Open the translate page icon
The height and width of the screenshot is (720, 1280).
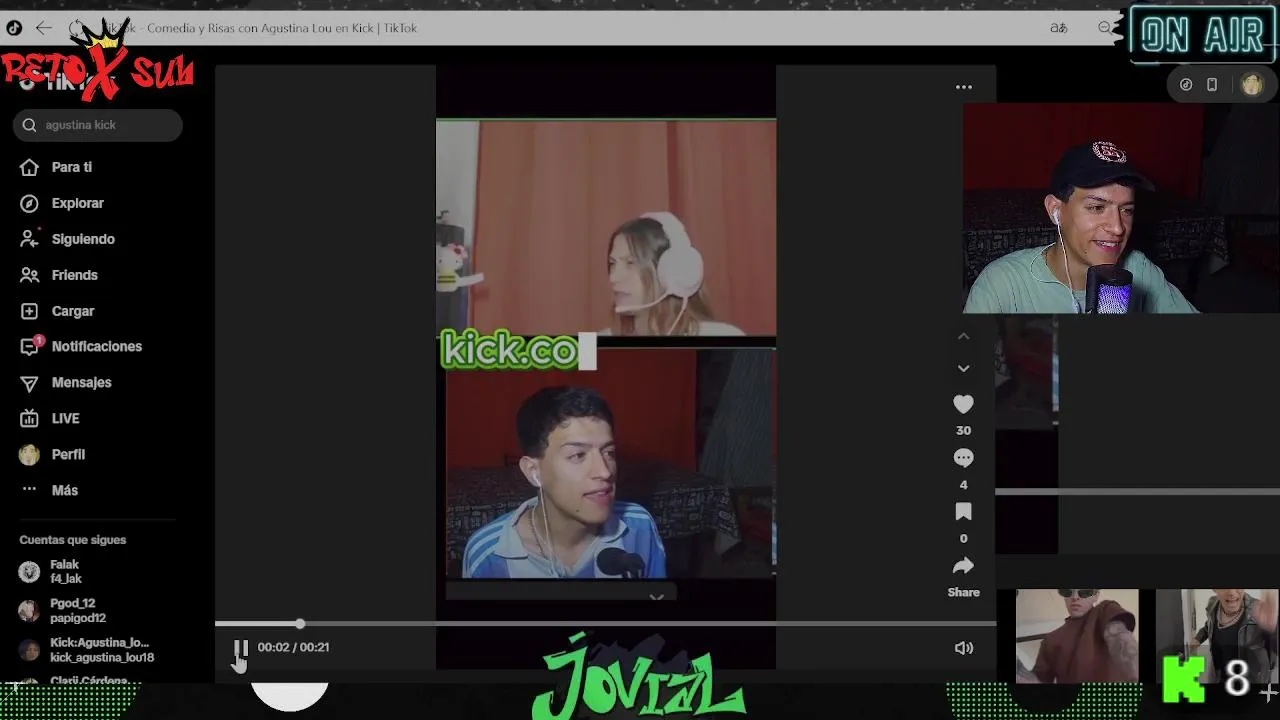pyautogui.click(x=1058, y=28)
